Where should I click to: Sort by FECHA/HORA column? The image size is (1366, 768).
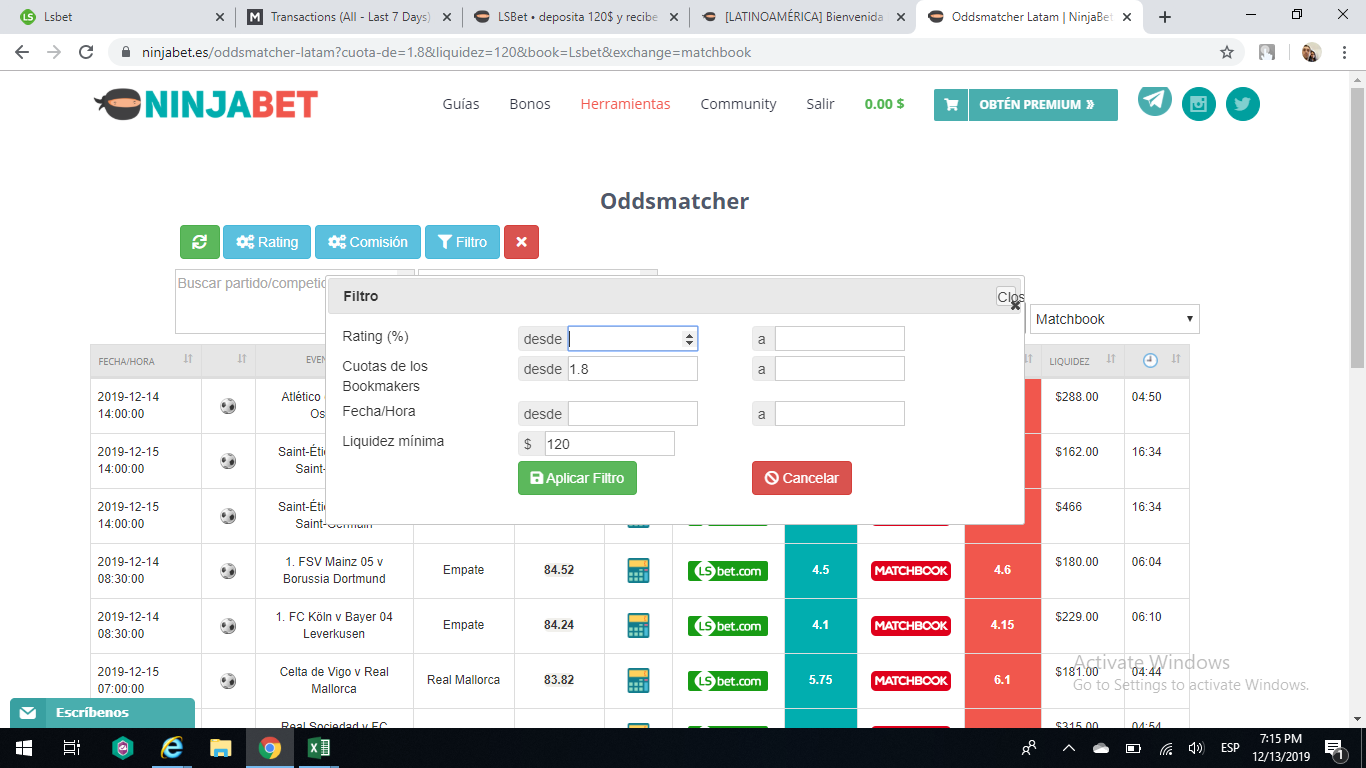click(x=146, y=360)
